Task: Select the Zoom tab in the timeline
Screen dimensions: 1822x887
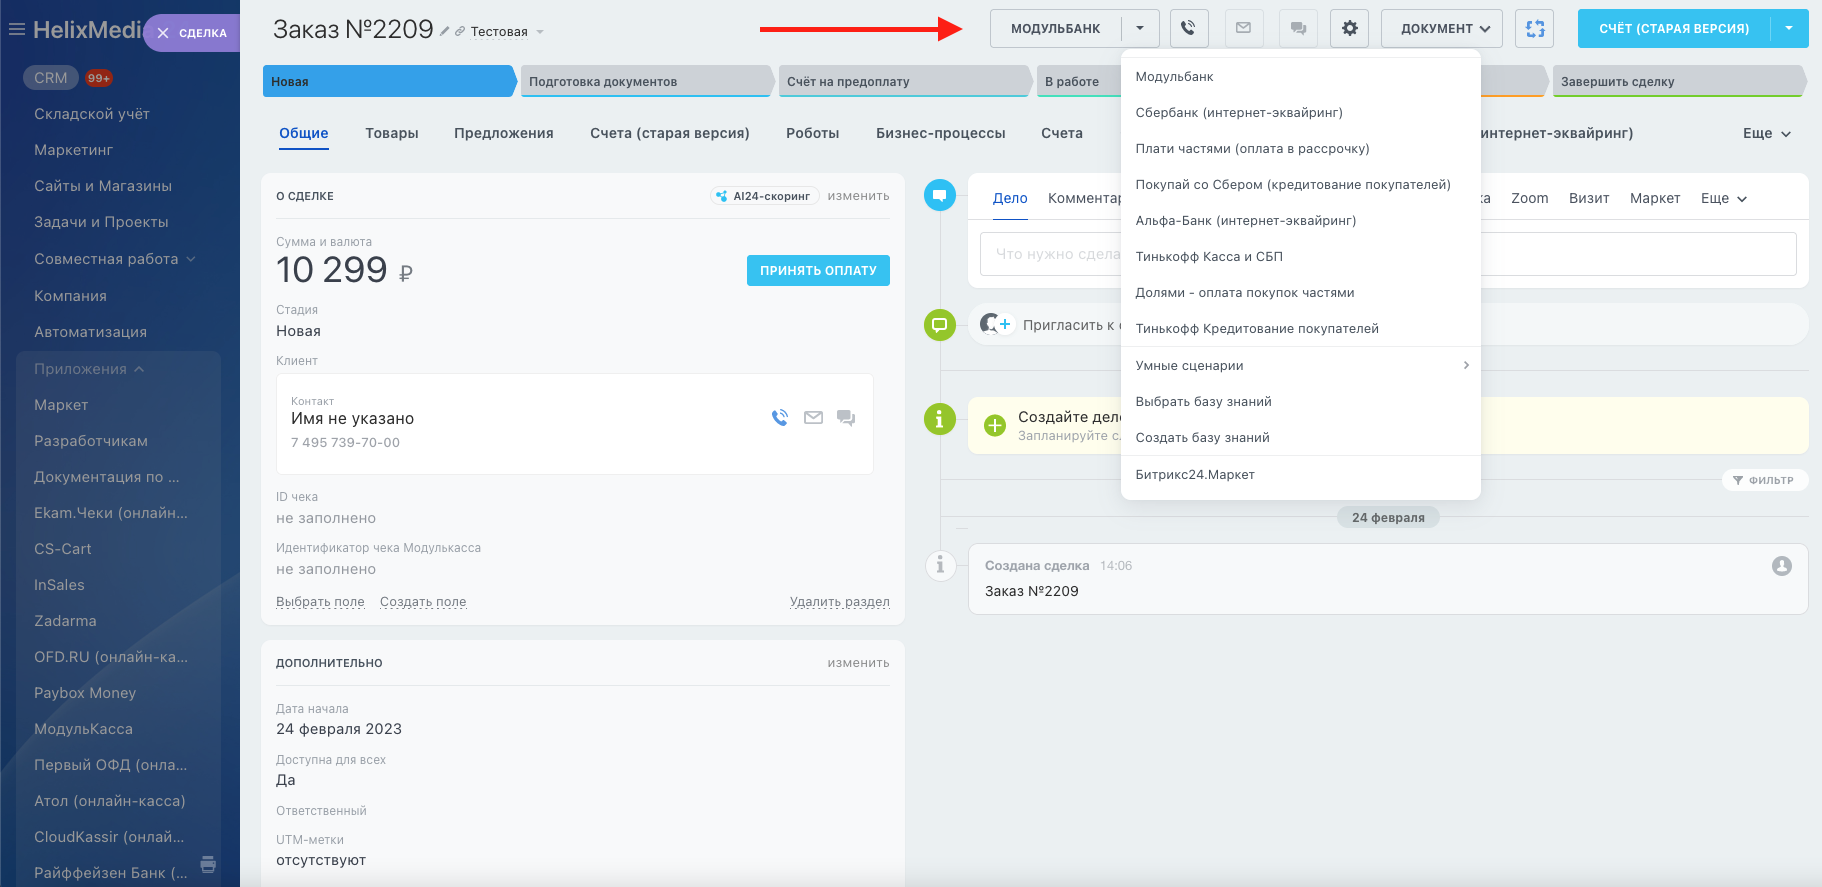Action: coord(1530,198)
